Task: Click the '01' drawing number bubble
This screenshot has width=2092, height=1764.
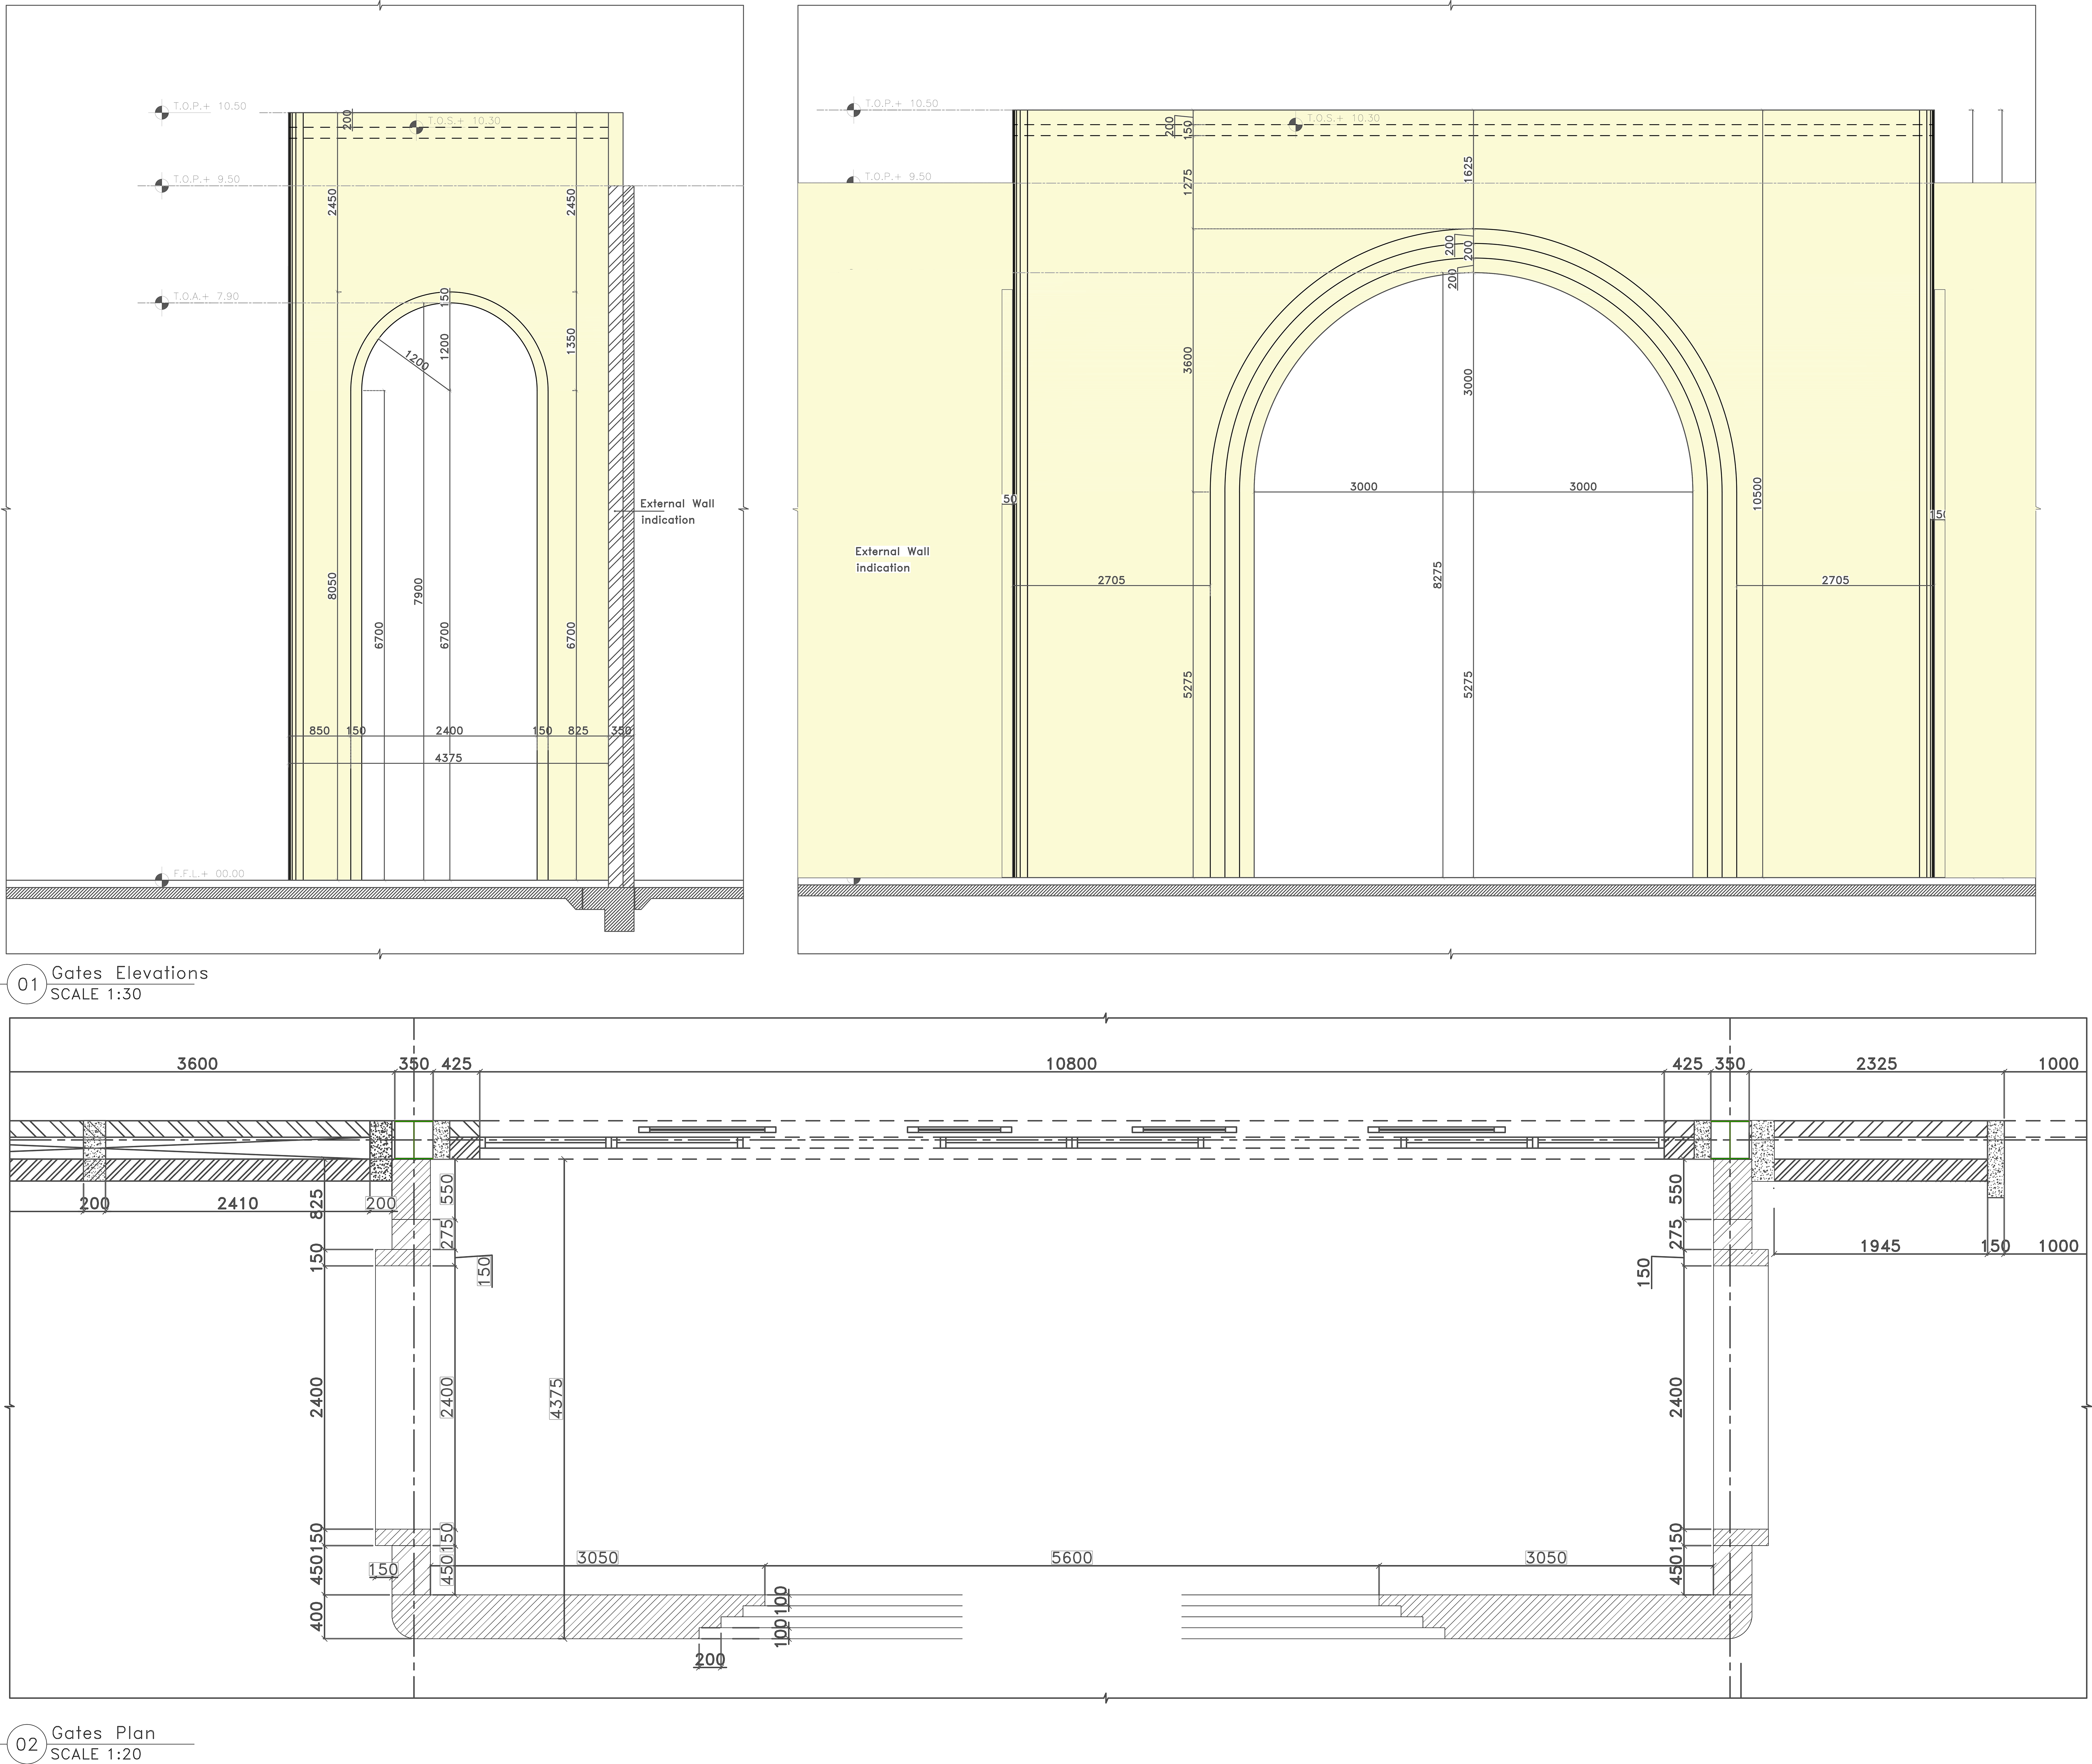Action: click(x=27, y=985)
